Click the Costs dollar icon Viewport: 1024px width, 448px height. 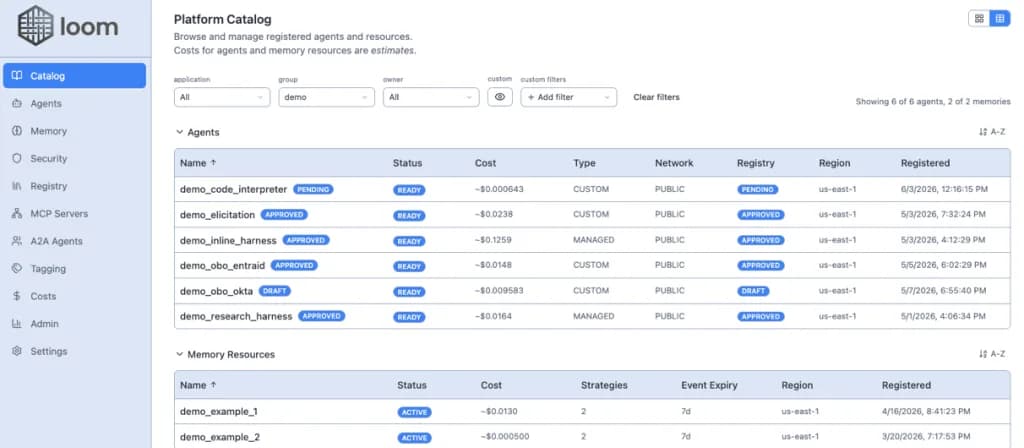click(17, 296)
